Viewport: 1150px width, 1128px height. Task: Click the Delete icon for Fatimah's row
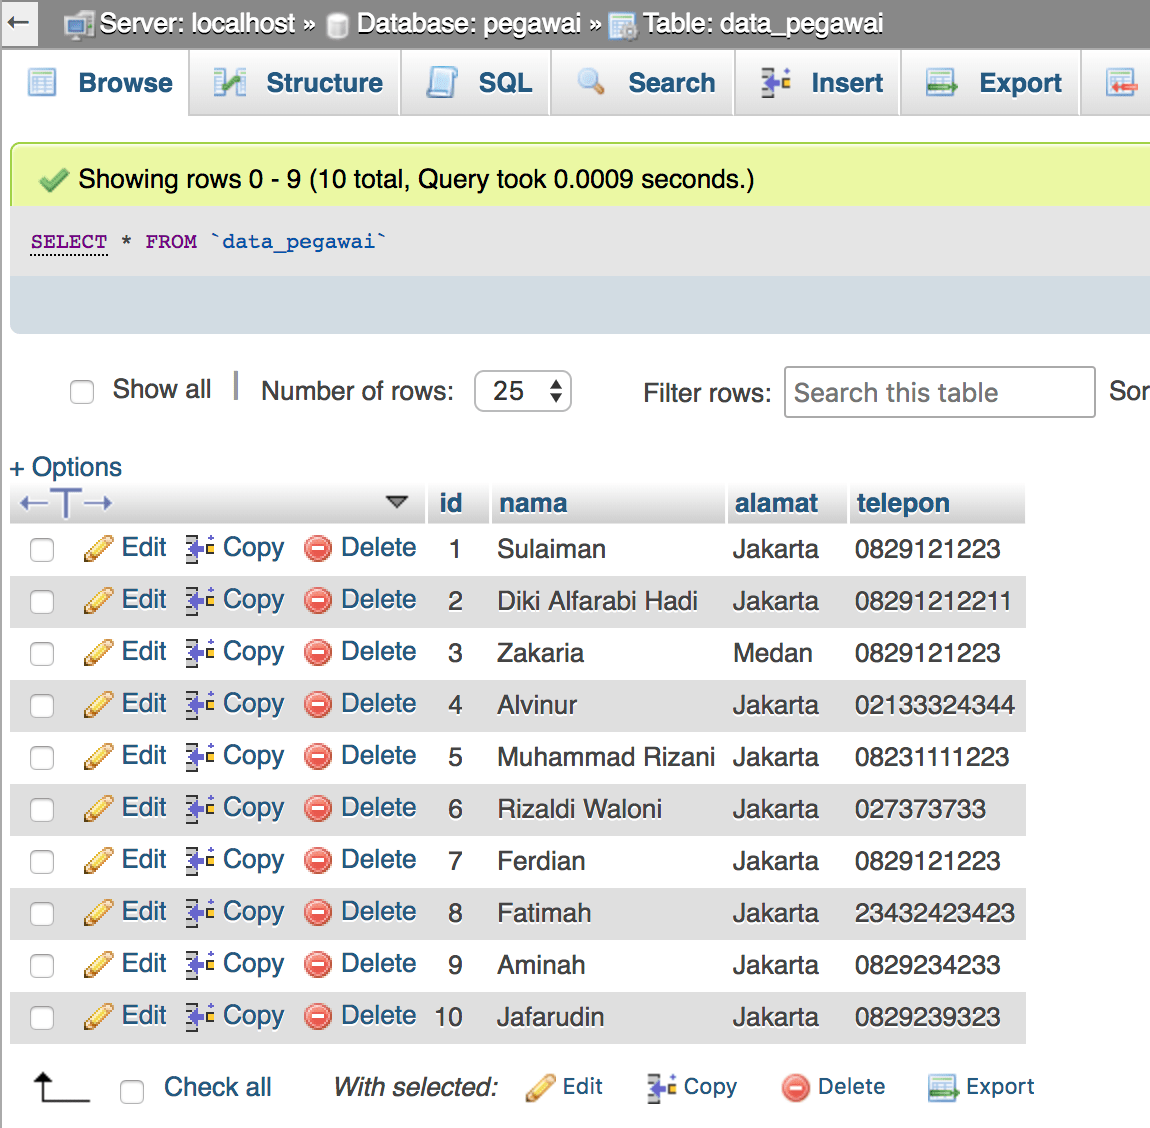[317, 912]
